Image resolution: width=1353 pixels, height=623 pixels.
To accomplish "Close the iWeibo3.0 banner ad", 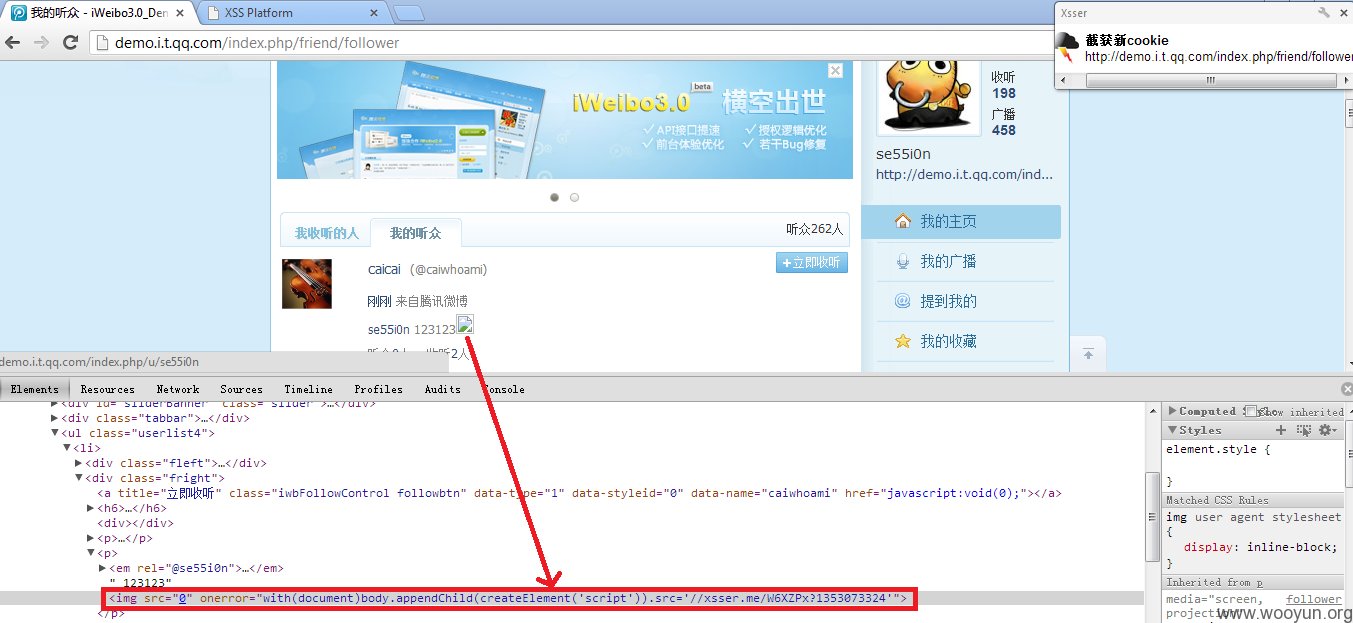I will 835,70.
